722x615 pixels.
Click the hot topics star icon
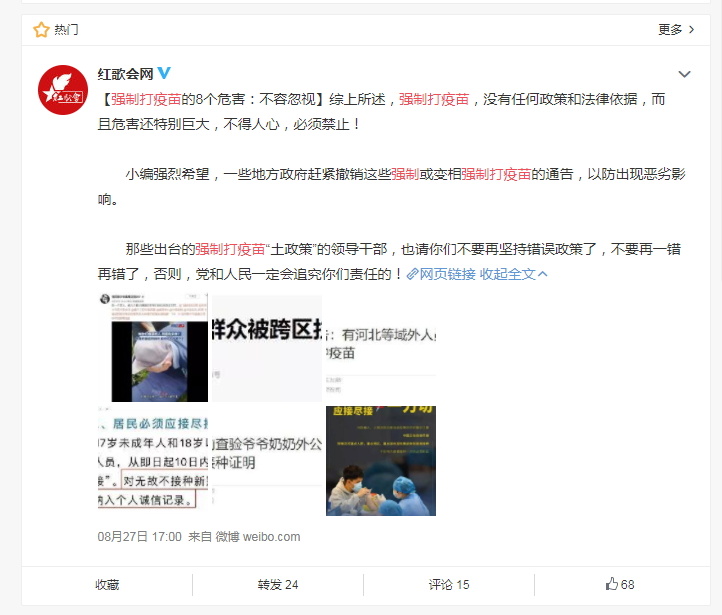pyautogui.click(x=41, y=30)
